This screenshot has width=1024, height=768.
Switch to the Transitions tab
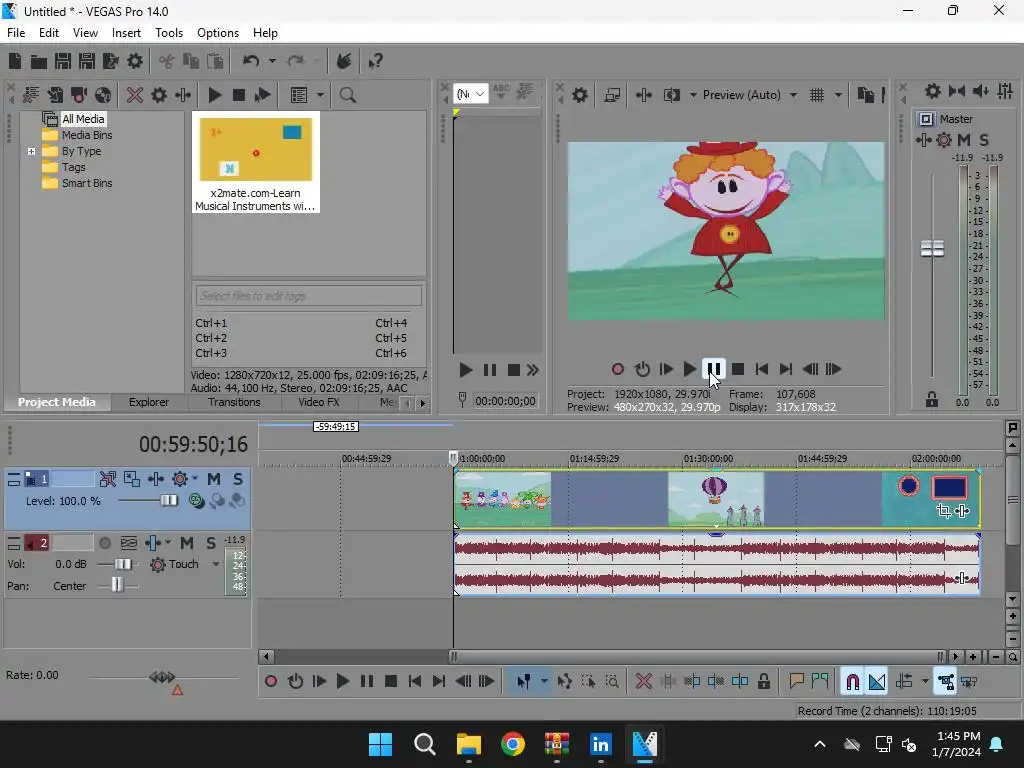click(x=234, y=402)
